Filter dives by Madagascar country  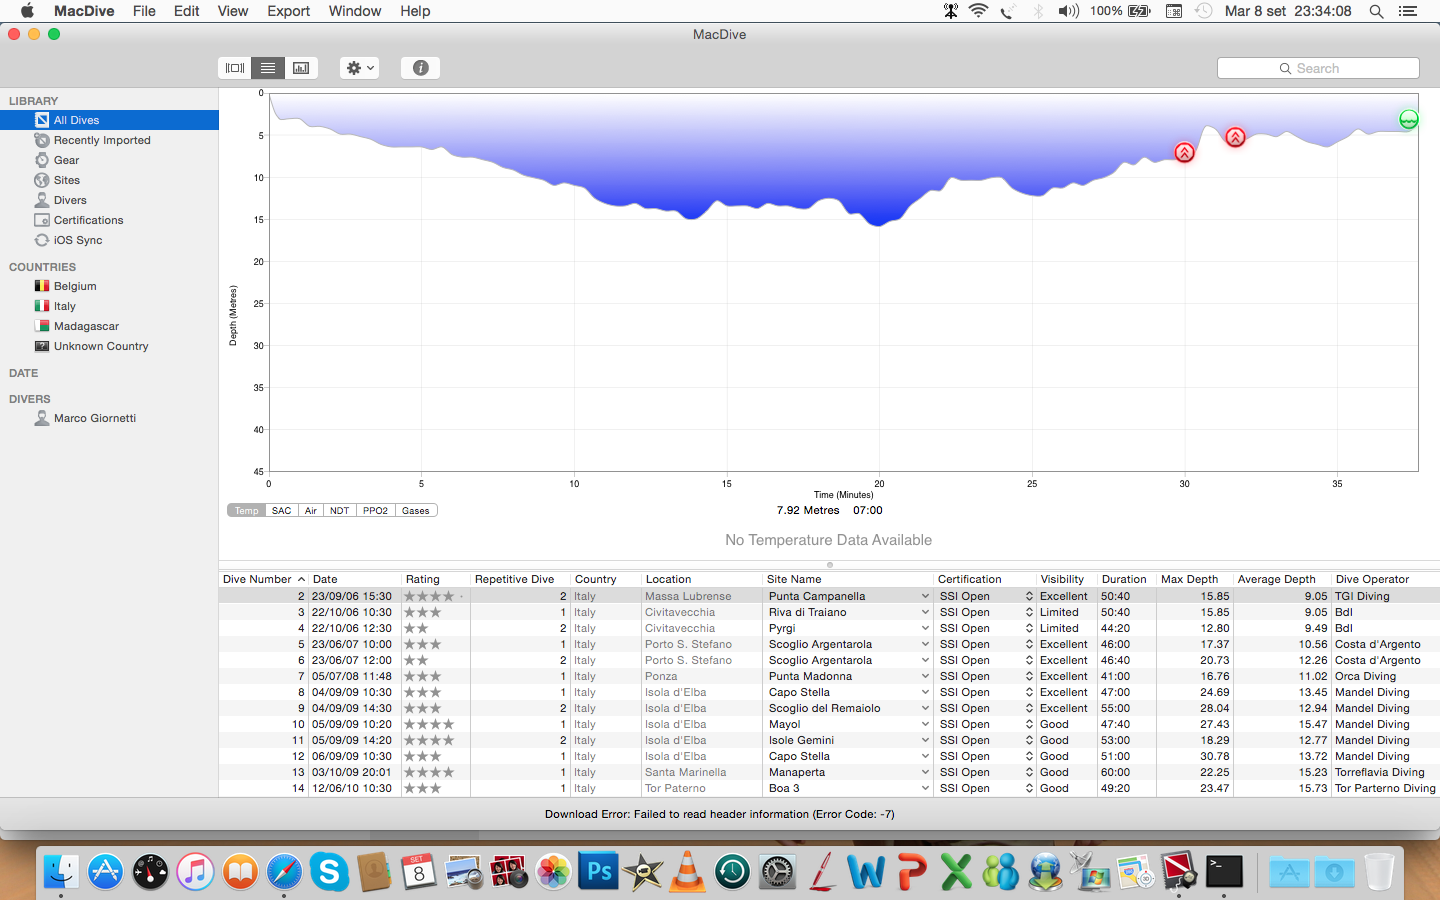coord(86,326)
